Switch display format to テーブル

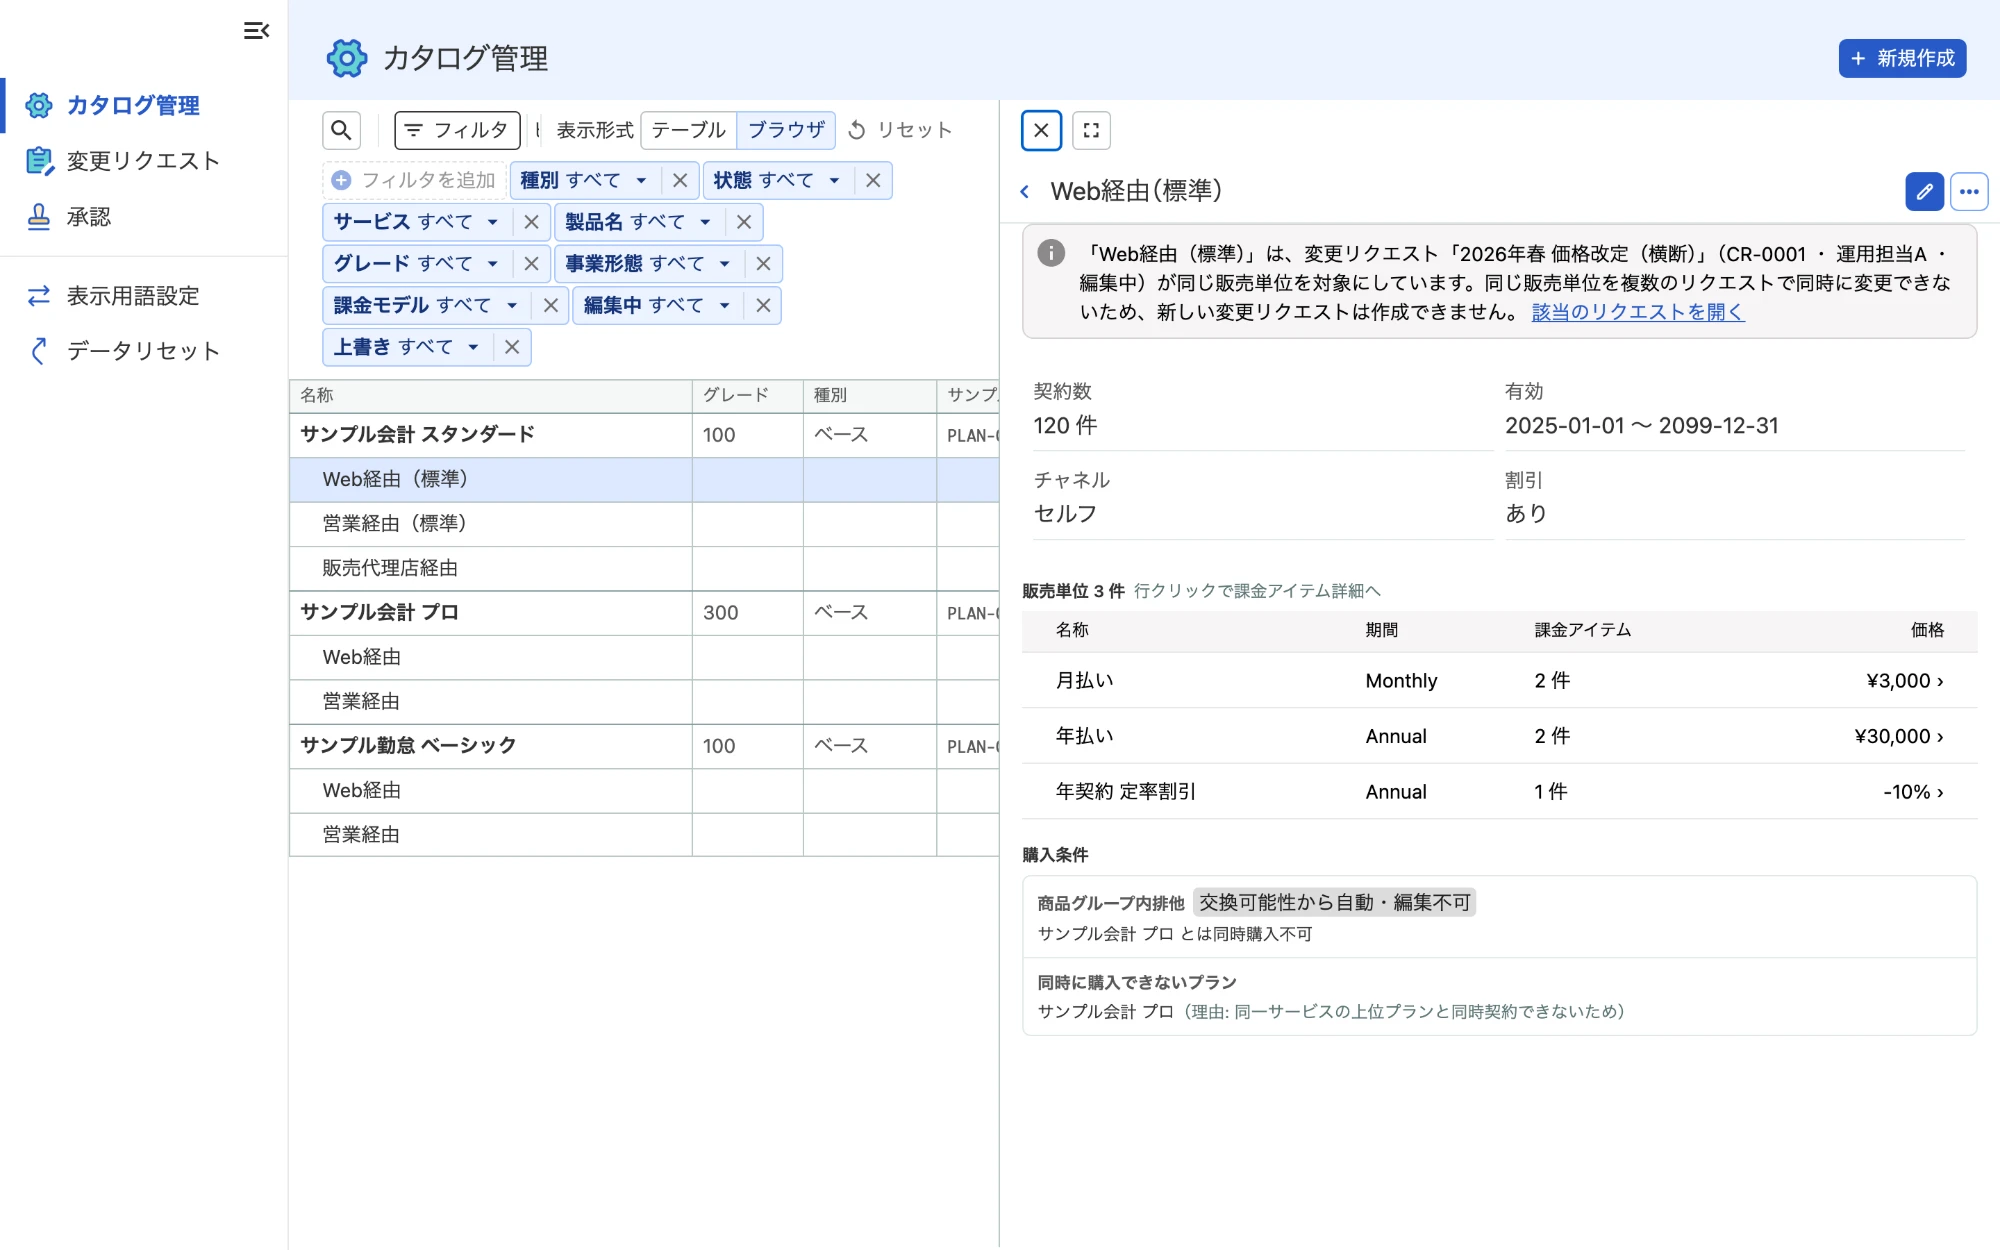[x=688, y=130]
